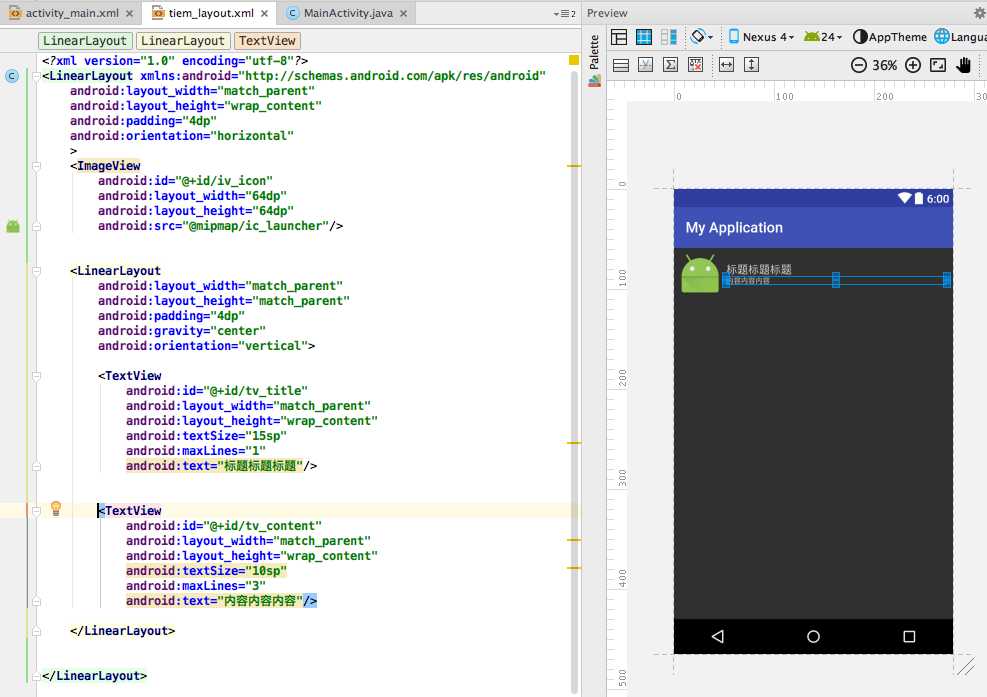Zoom out the preview with minus
Image resolution: width=987 pixels, height=697 pixels.
[x=859, y=65]
